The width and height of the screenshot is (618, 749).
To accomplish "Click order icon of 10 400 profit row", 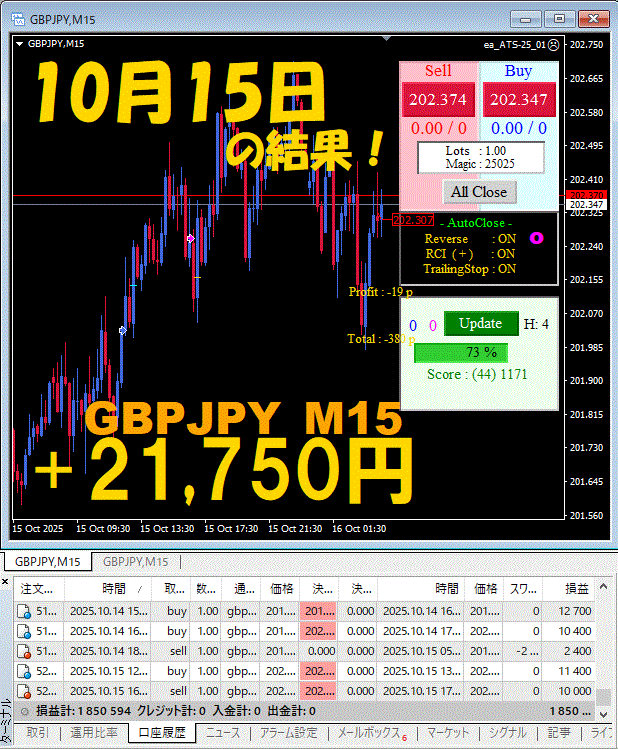I will pos(24,631).
